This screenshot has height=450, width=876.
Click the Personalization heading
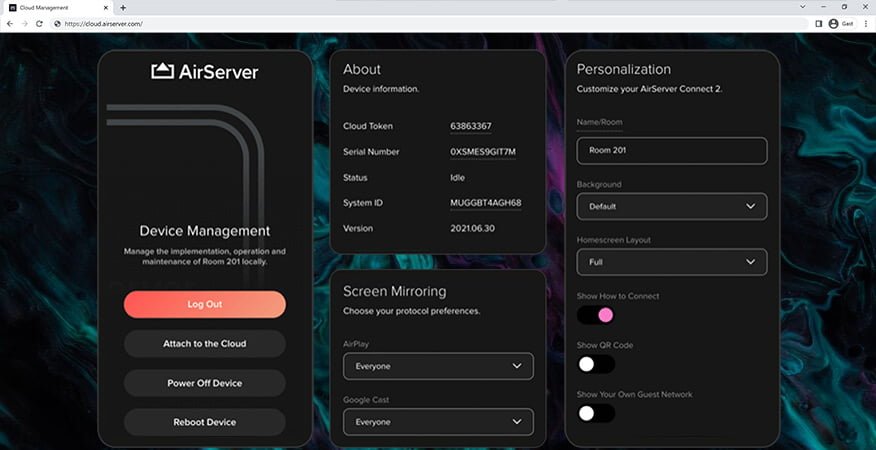click(x=623, y=69)
